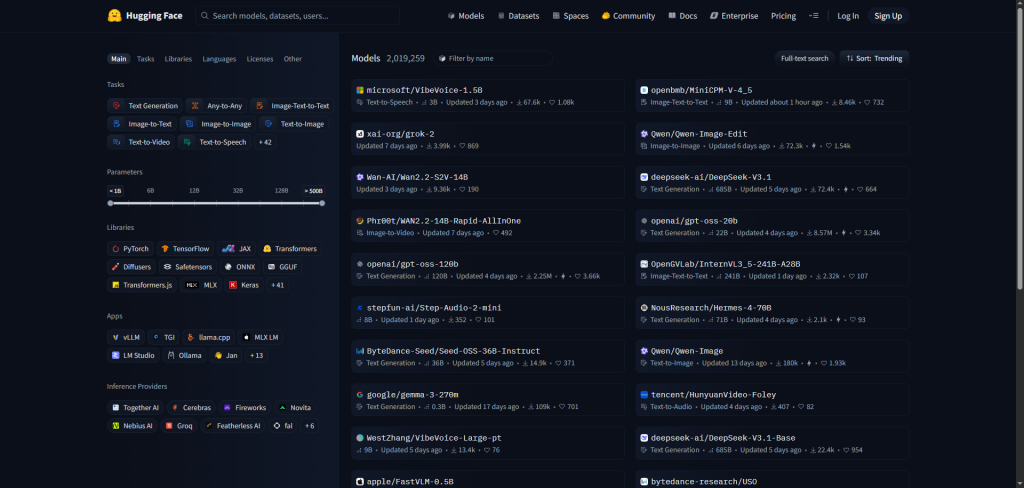
Task: Filter by the MLX LM app
Action: coord(261,338)
